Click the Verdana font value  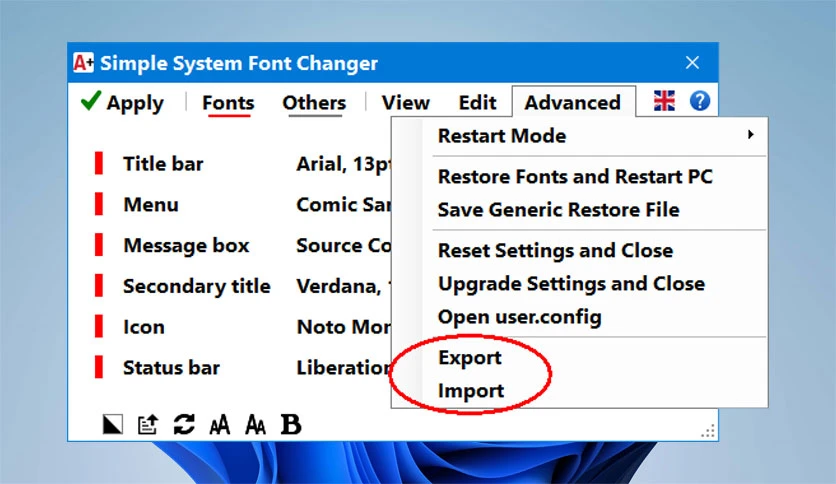(344, 286)
